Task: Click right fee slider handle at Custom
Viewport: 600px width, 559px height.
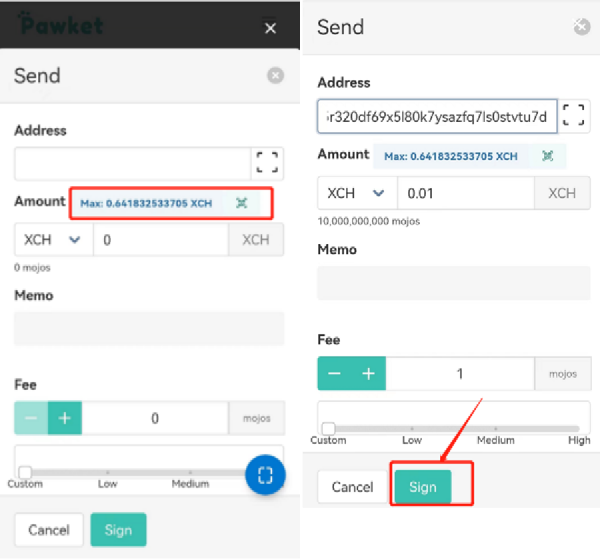Action: [328, 428]
